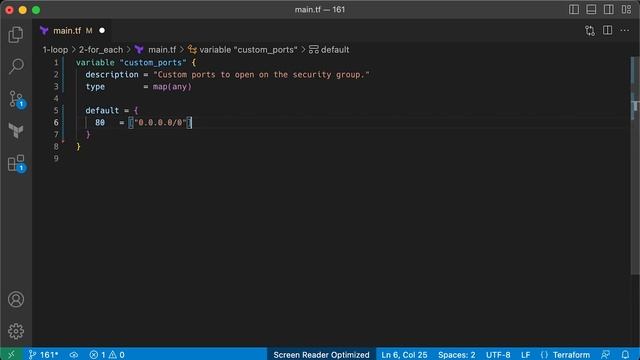Click the git branch 161* in status bar

tap(43, 354)
